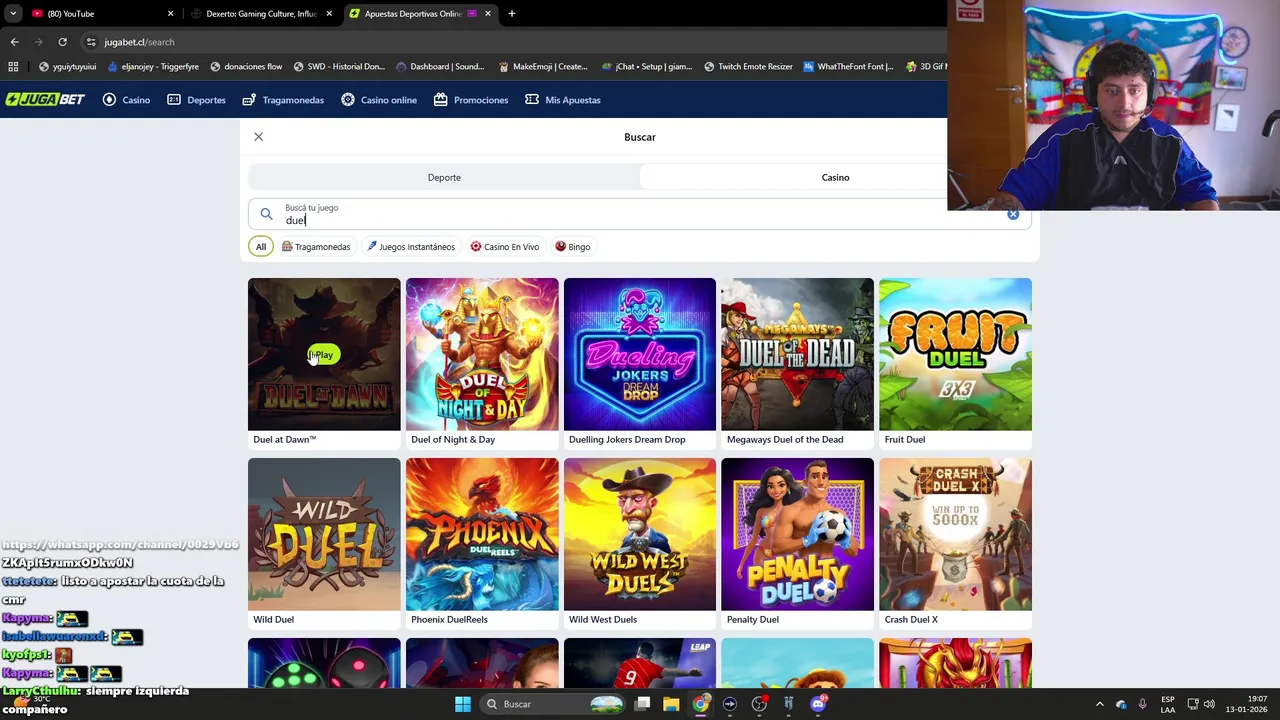The height and width of the screenshot is (720, 1280).
Task: Filter by Tragamonedas chip
Action: [316, 247]
